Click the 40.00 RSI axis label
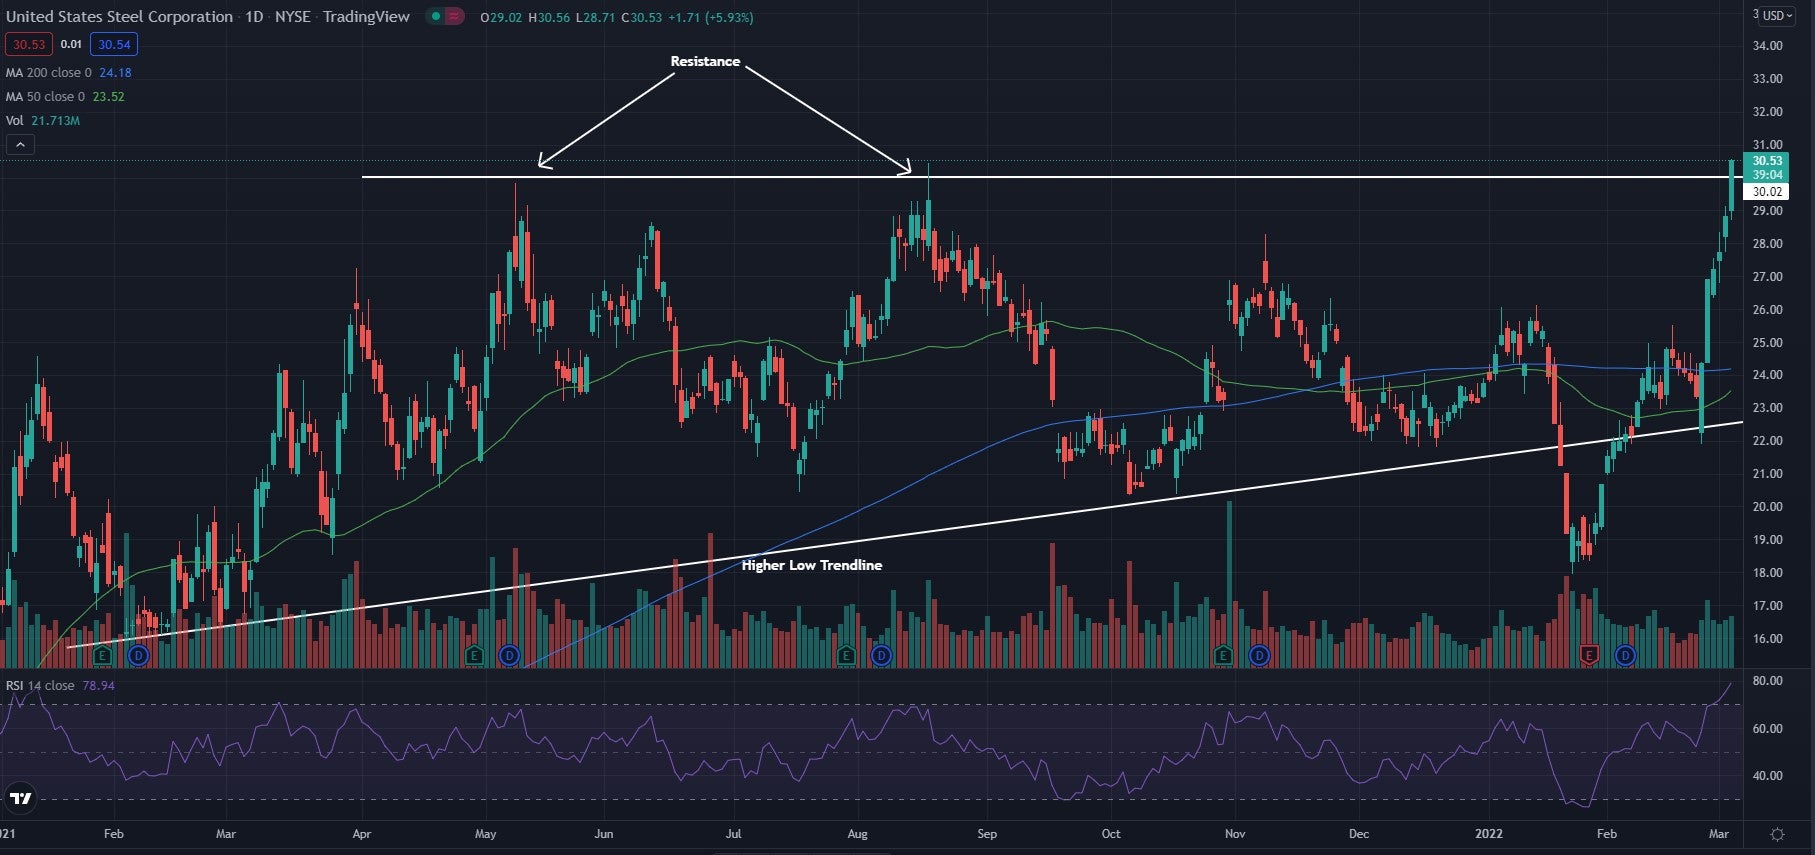The image size is (1815, 855). pyautogui.click(x=1767, y=776)
